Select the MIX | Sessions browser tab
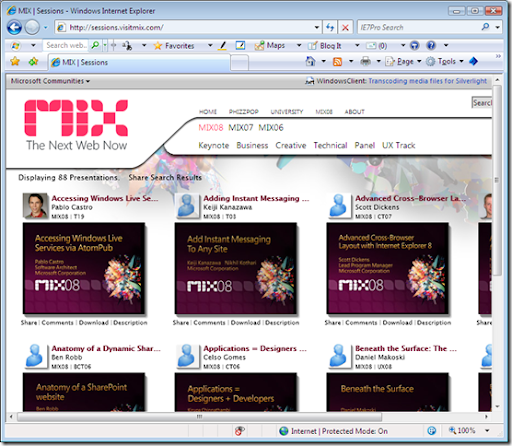This screenshot has height=446, width=512. click(x=139, y=62)
